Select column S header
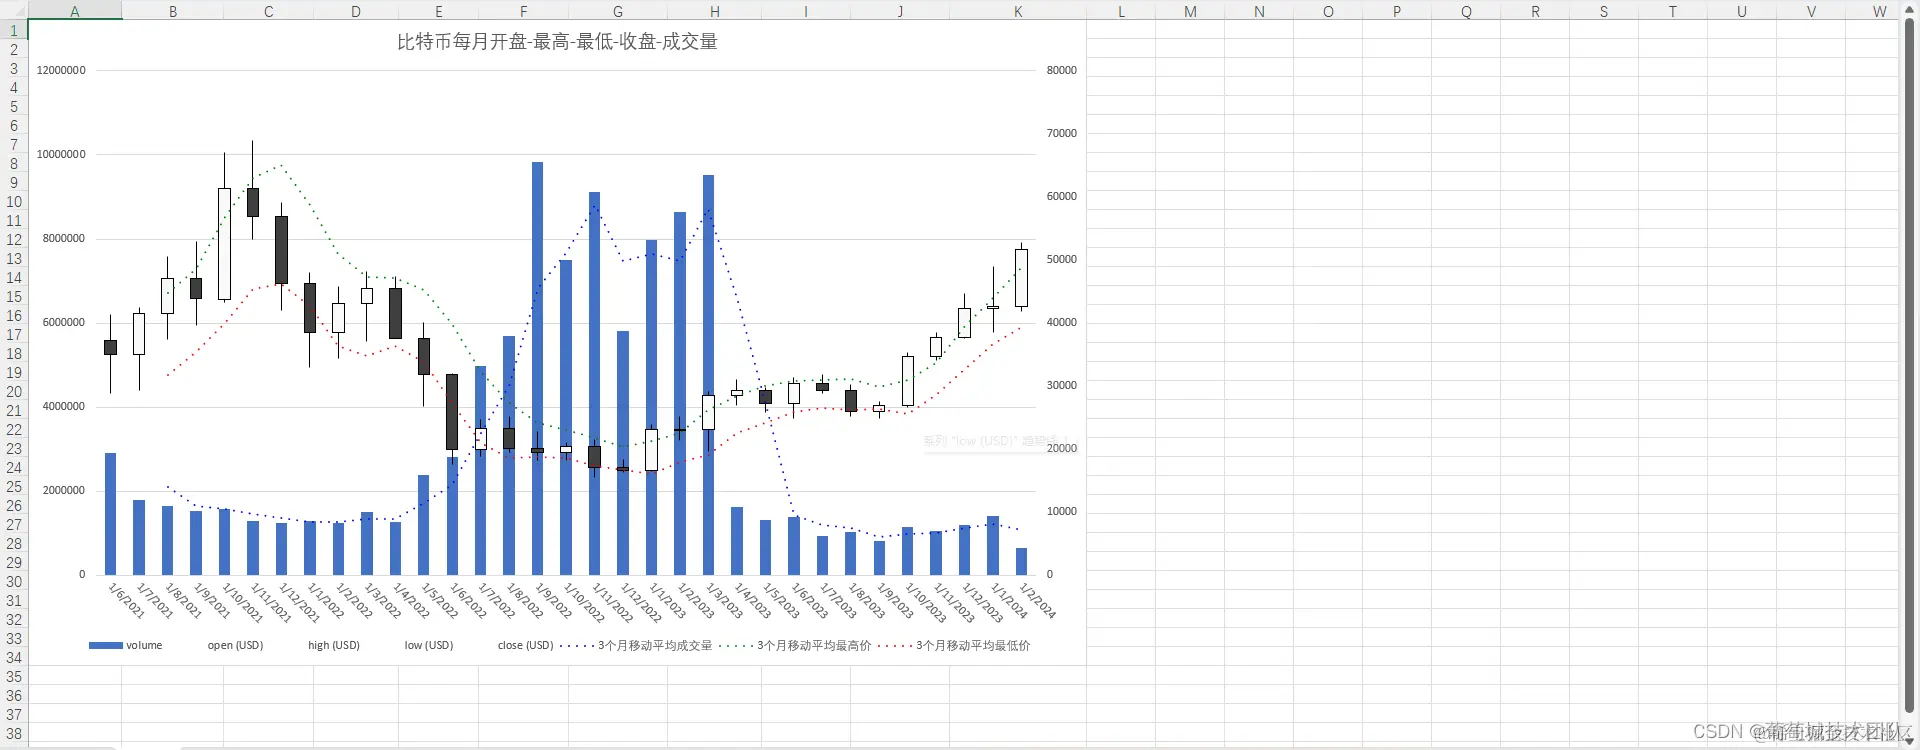The width and height of the screenshot is (1920, 750). coord(1604,12)
